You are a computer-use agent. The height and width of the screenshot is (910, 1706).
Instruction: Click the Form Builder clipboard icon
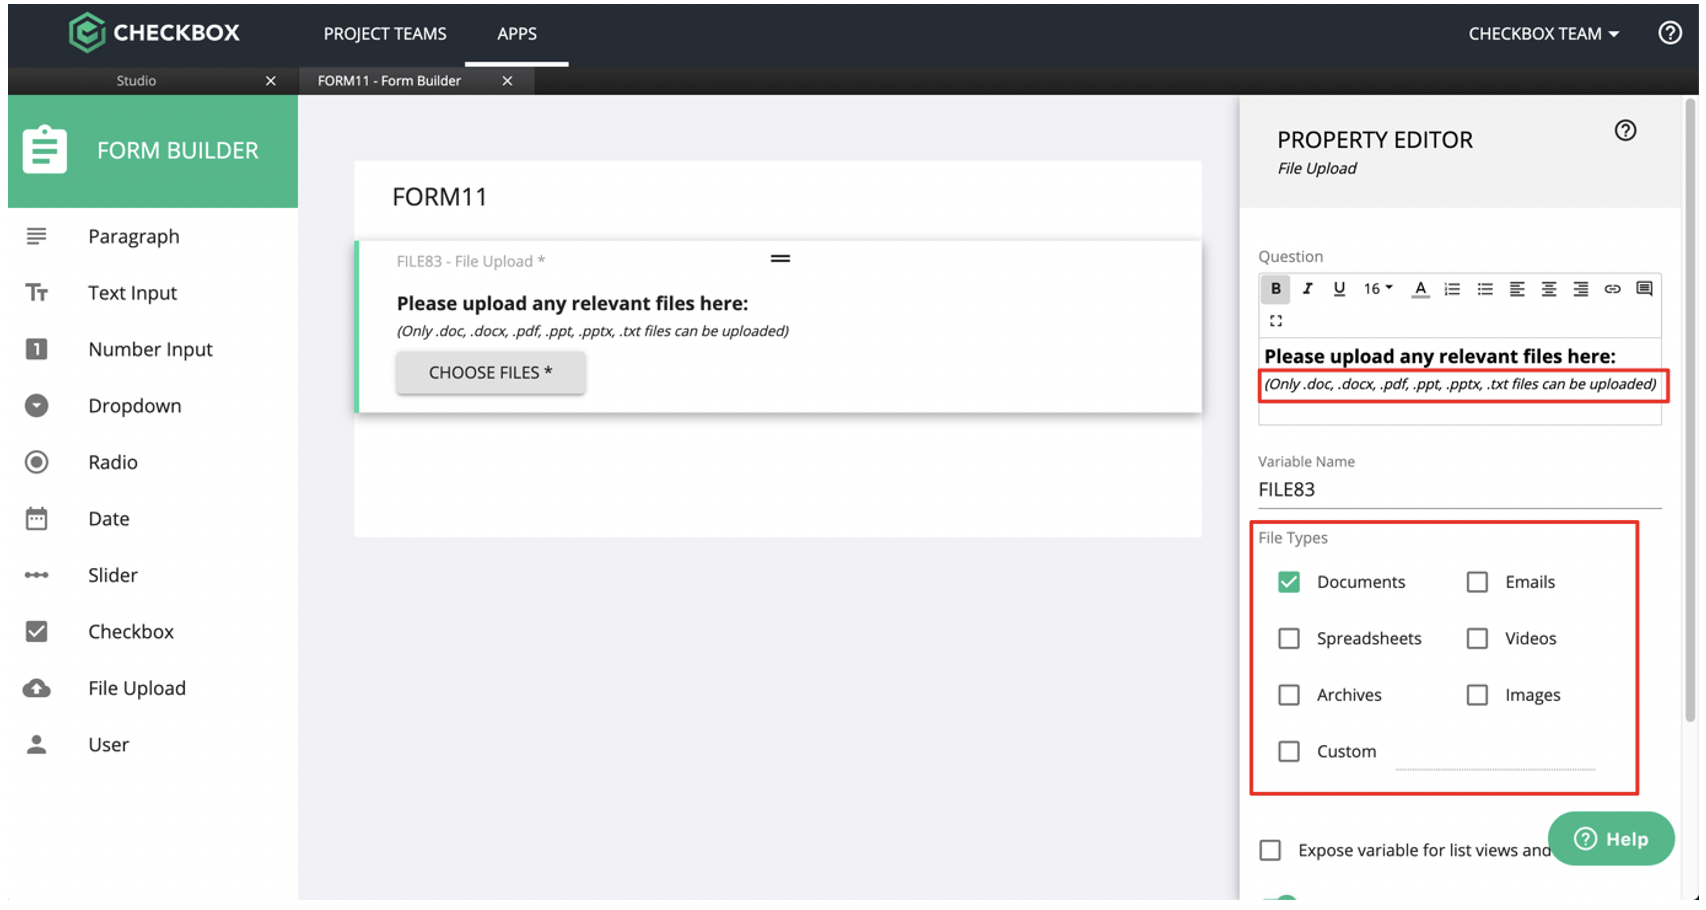point(45,150)
